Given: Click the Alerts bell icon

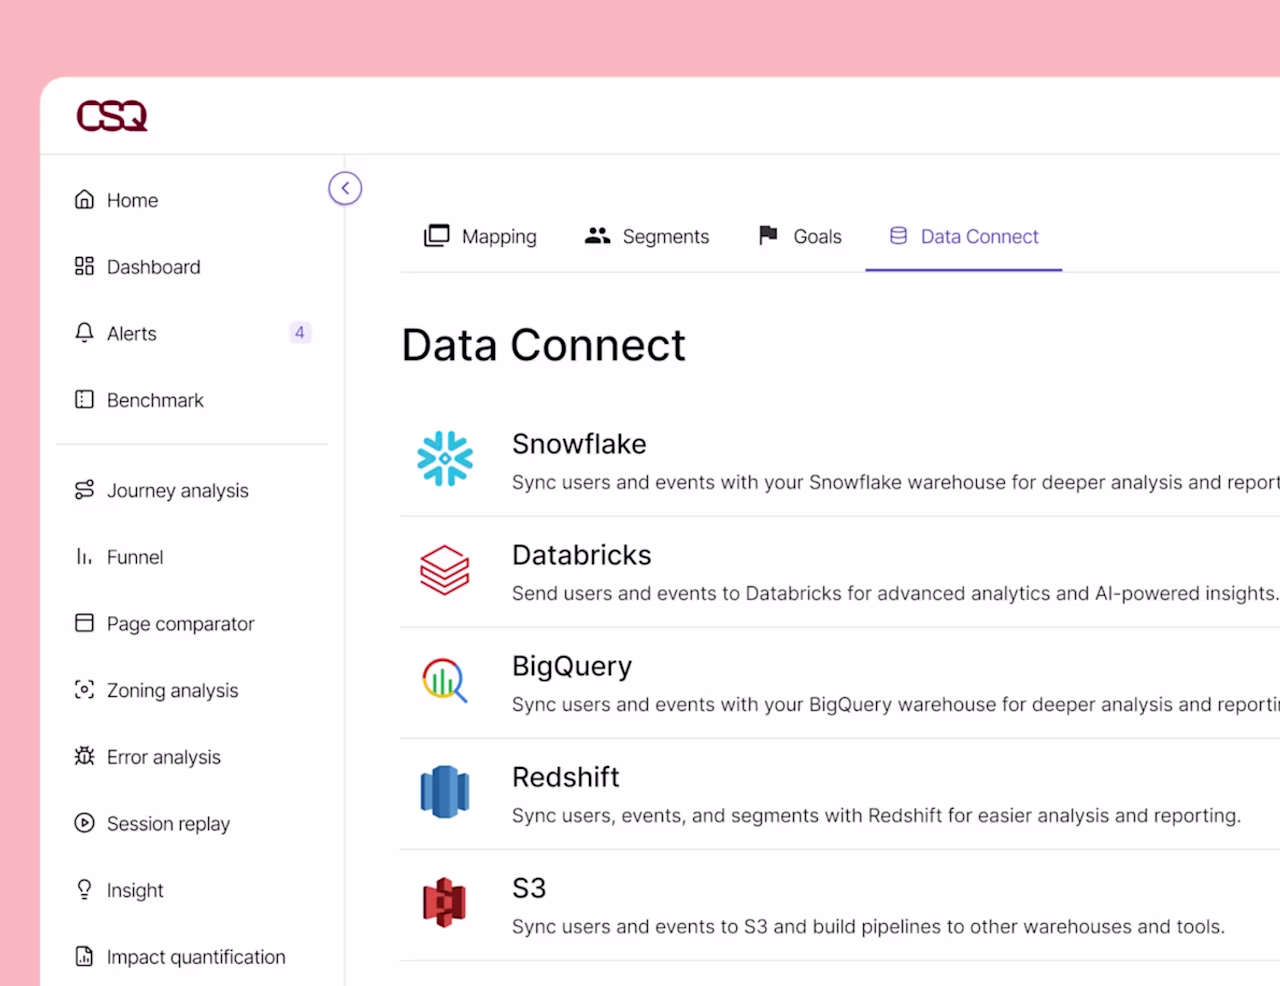Looking at the screenshot, I should 84,333.
